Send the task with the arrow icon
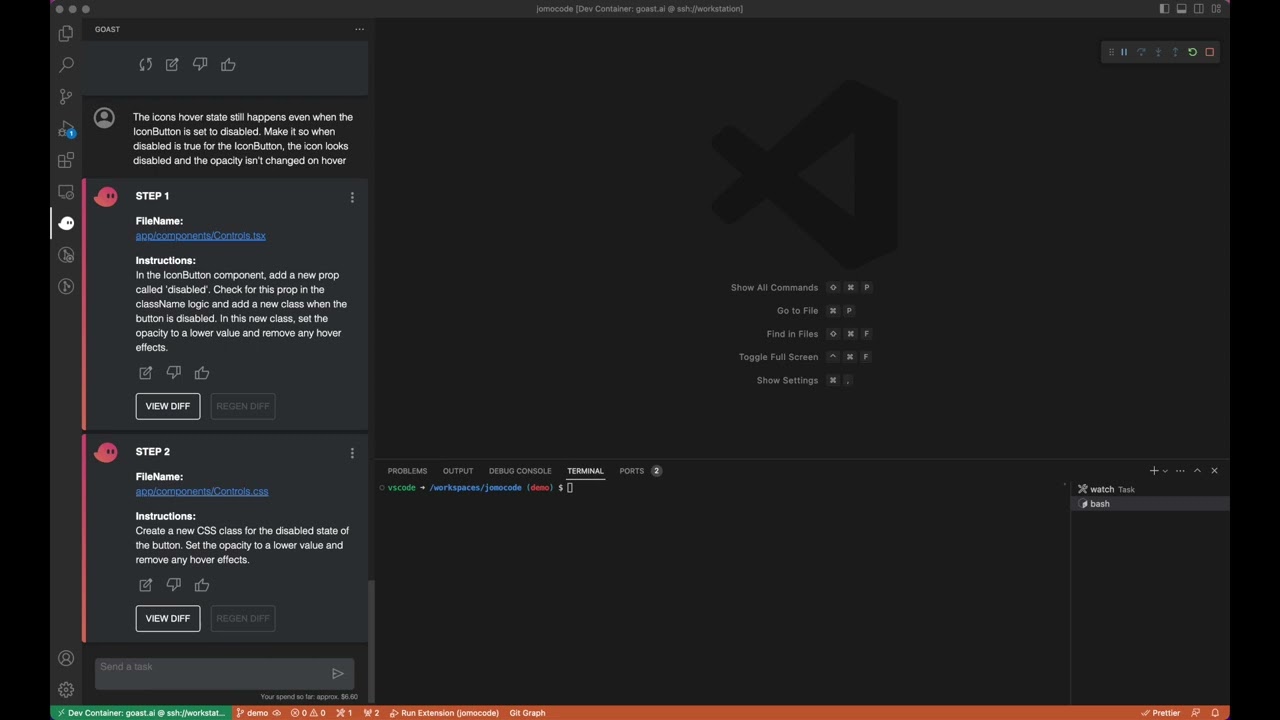Image resolution: width=1280 pixels, height=720 pixels. tap(338, 673)
